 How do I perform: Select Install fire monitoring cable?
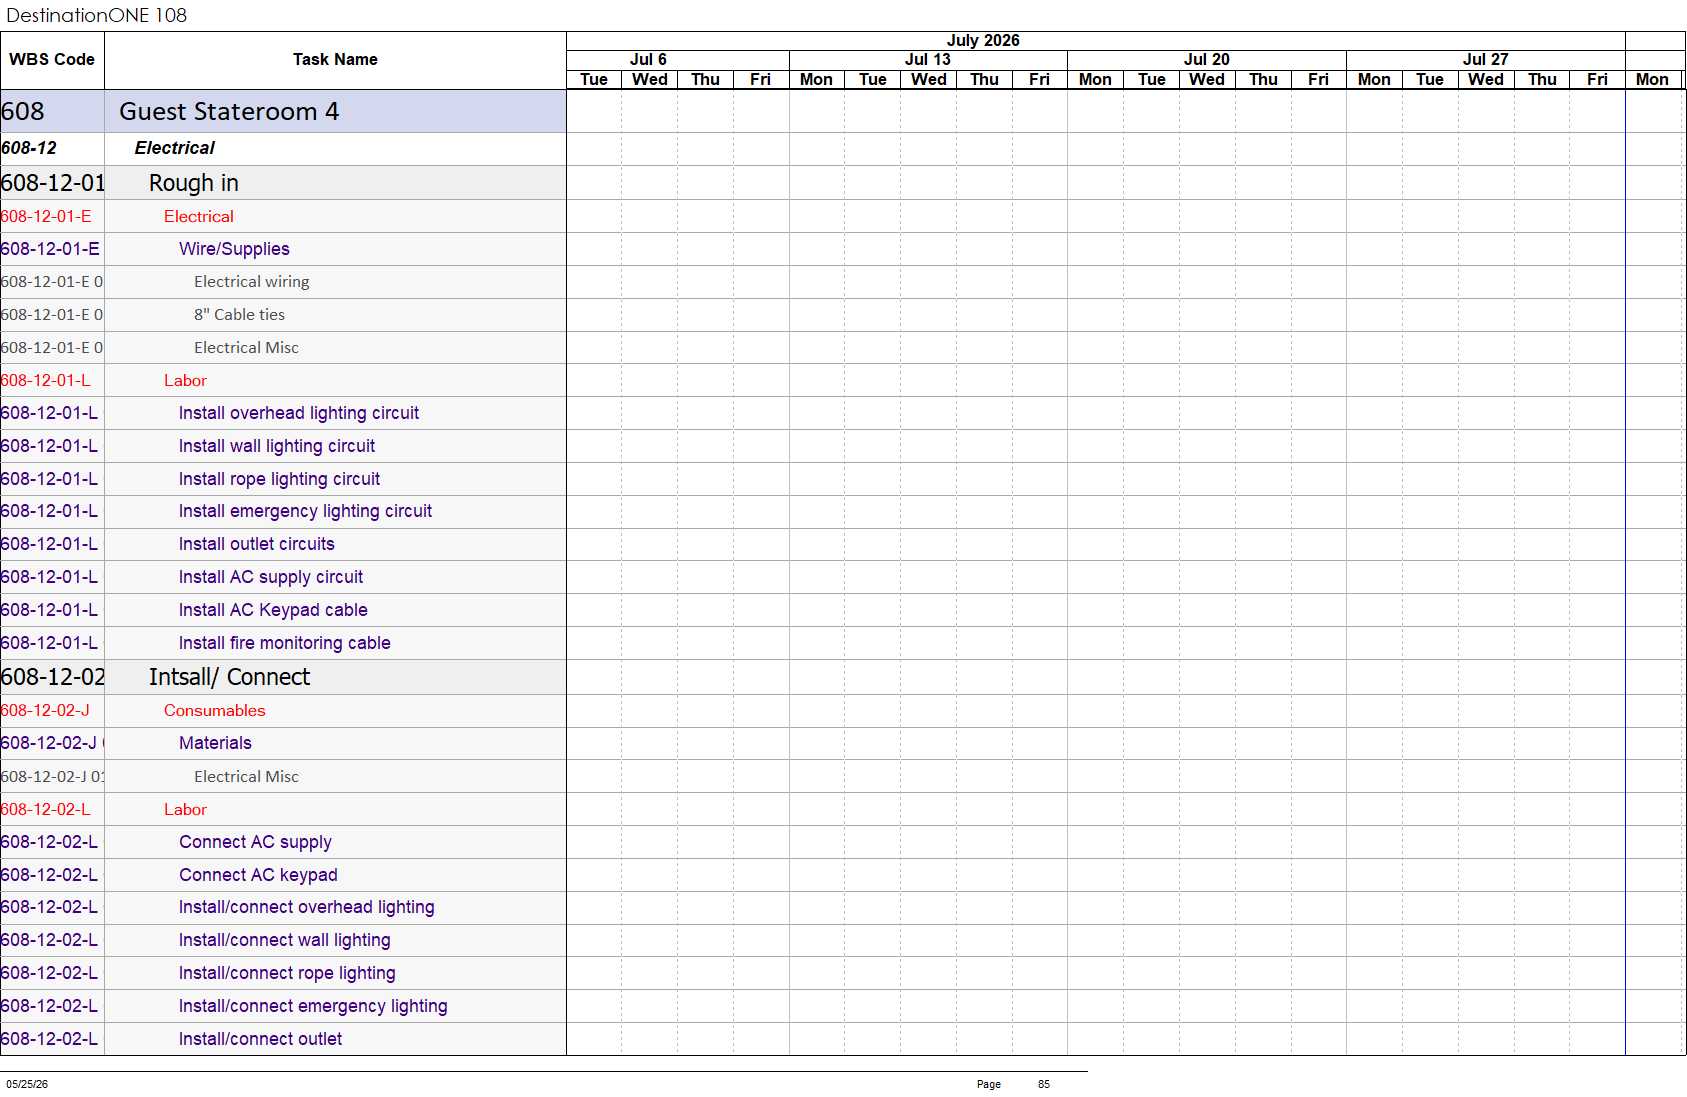283,643
